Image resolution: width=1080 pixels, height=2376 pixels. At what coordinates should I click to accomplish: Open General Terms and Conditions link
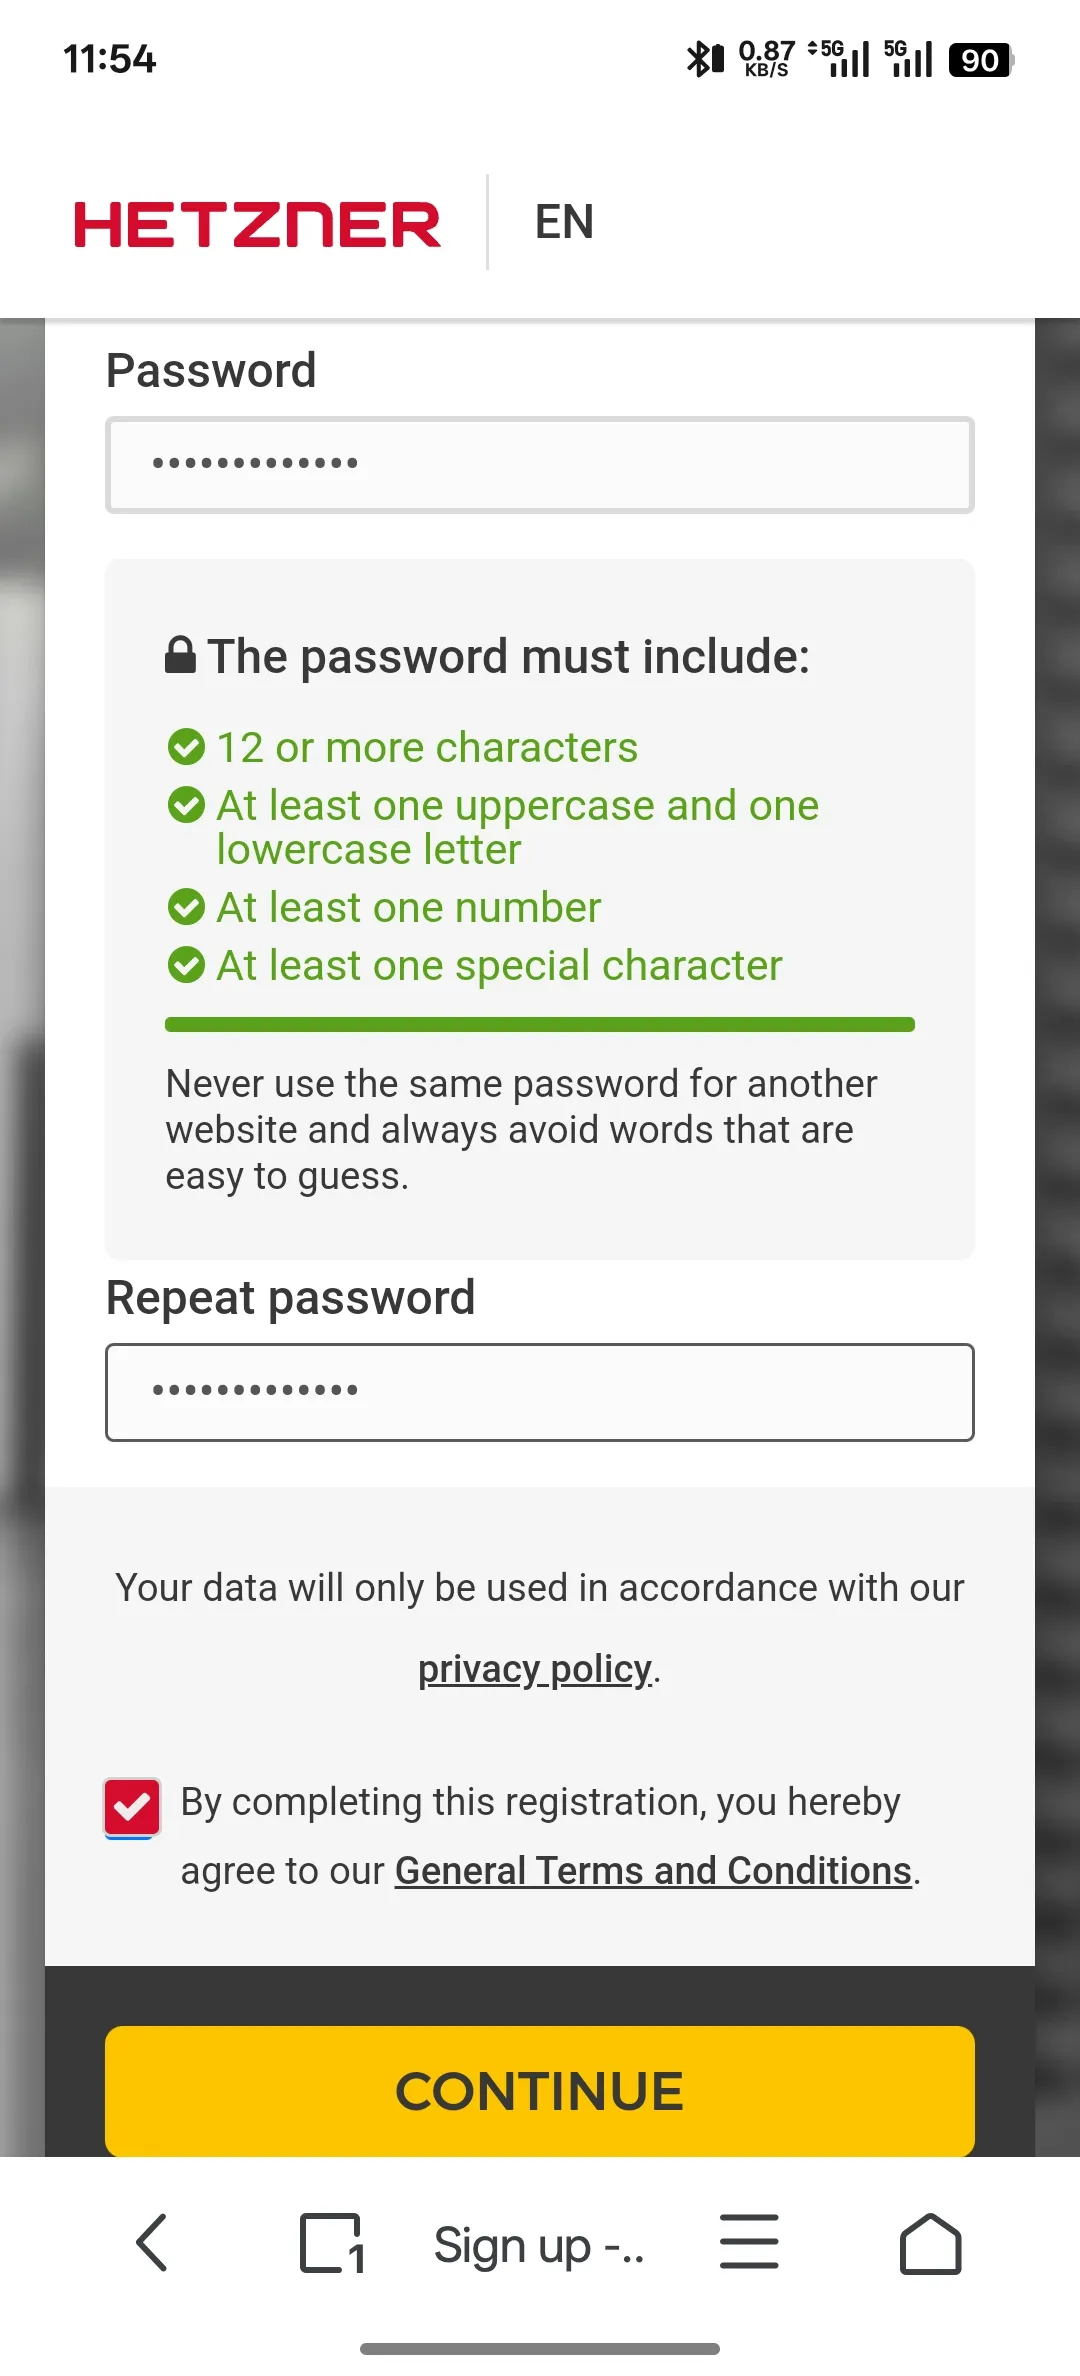pos(653,1871)
